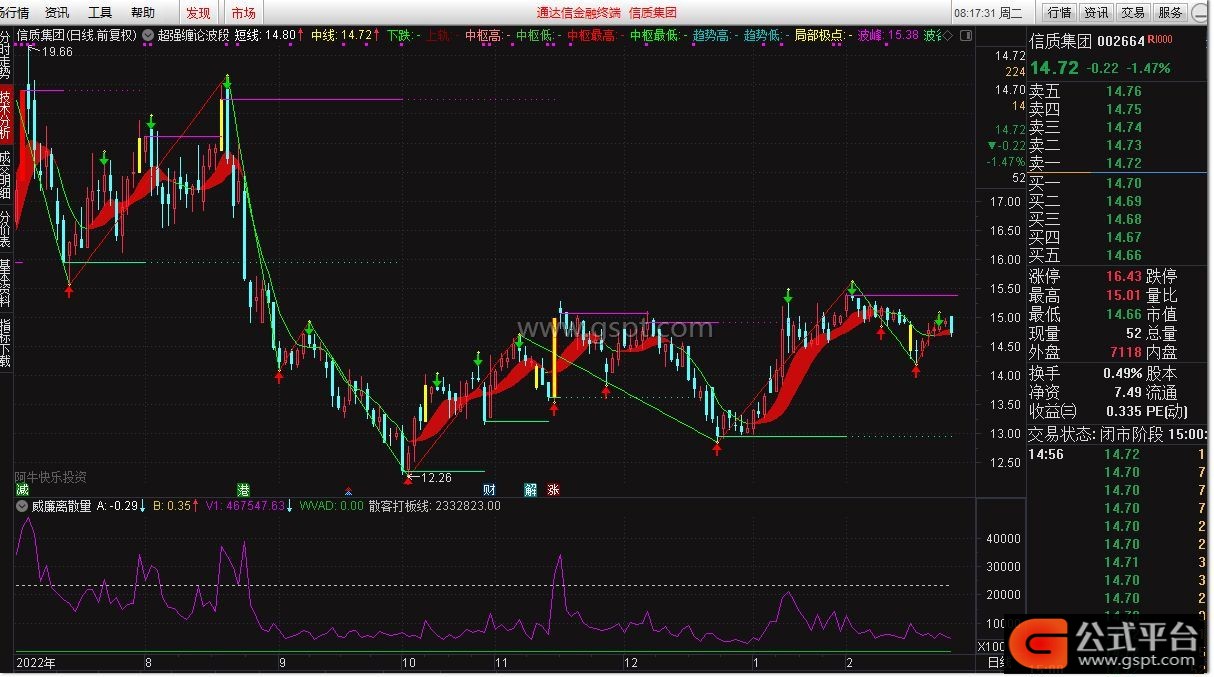Image resolution: width=1214 pixels, height=677 pixels.
Task: Click the 买一 price 14.70
Action: tap(1123, 183)
